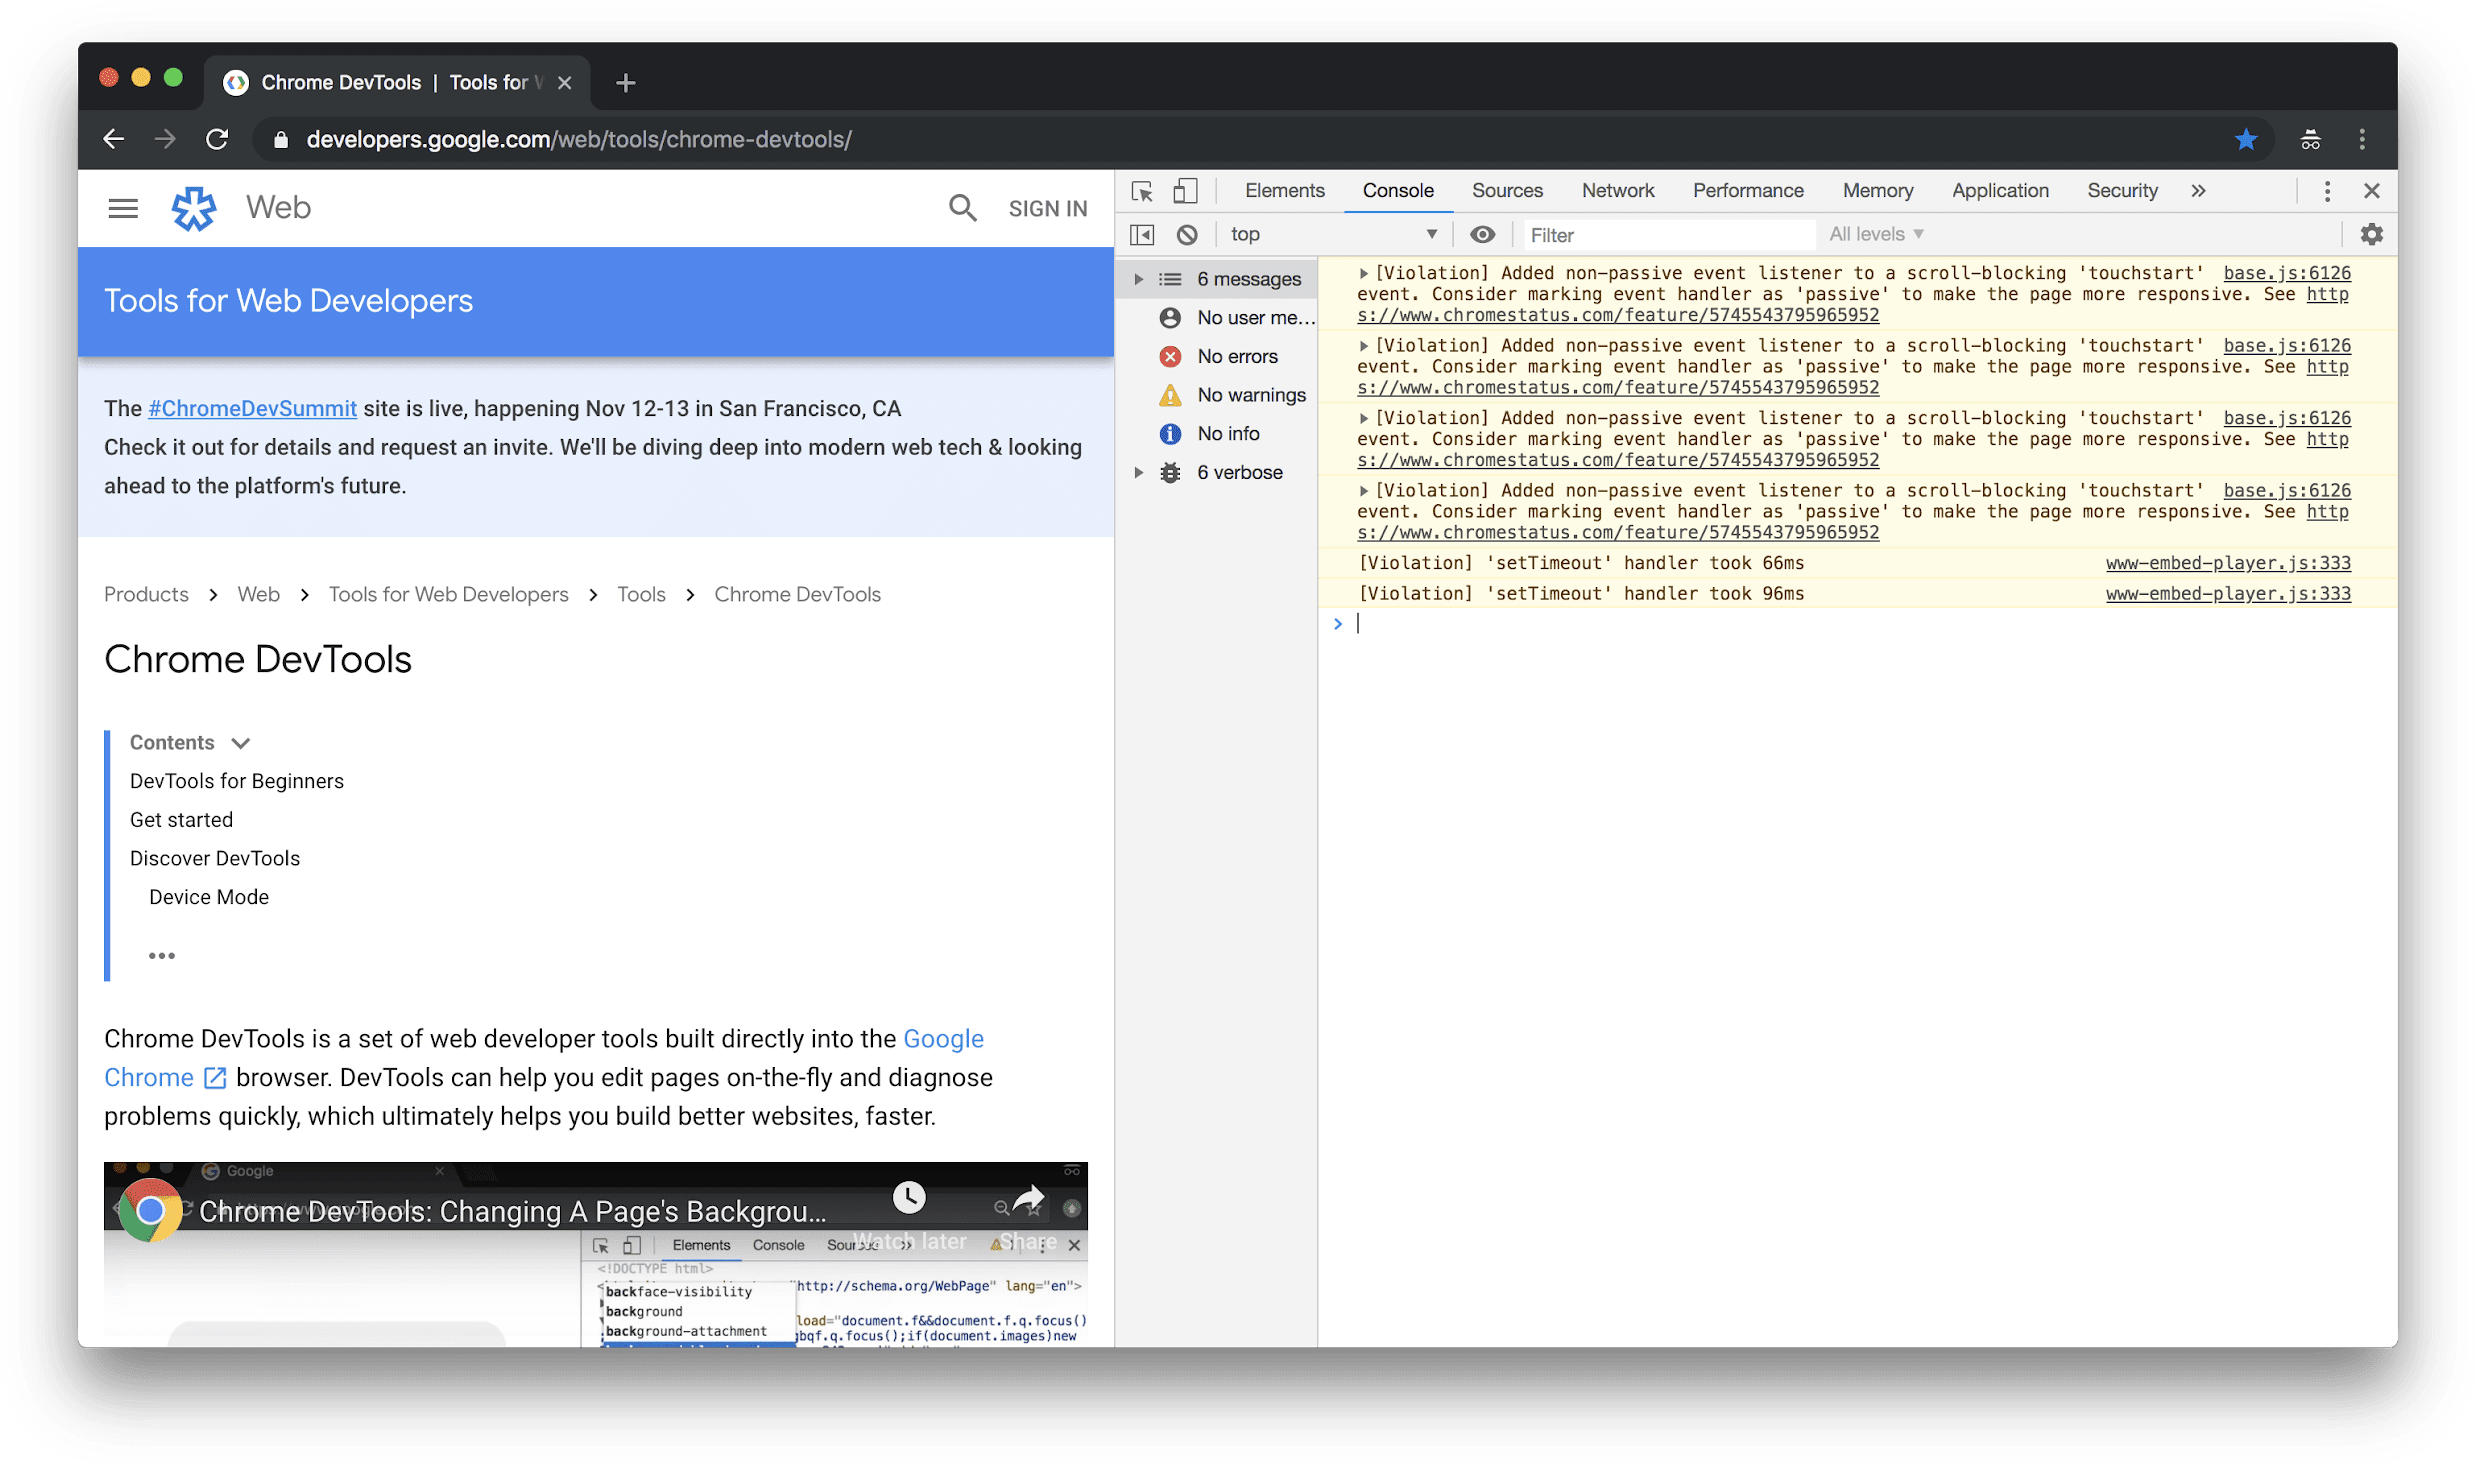Select No user messages sidebar row
The width and height of the screenshot is (2475, 1466).
pyautogui.click(x=1216, y=318)
